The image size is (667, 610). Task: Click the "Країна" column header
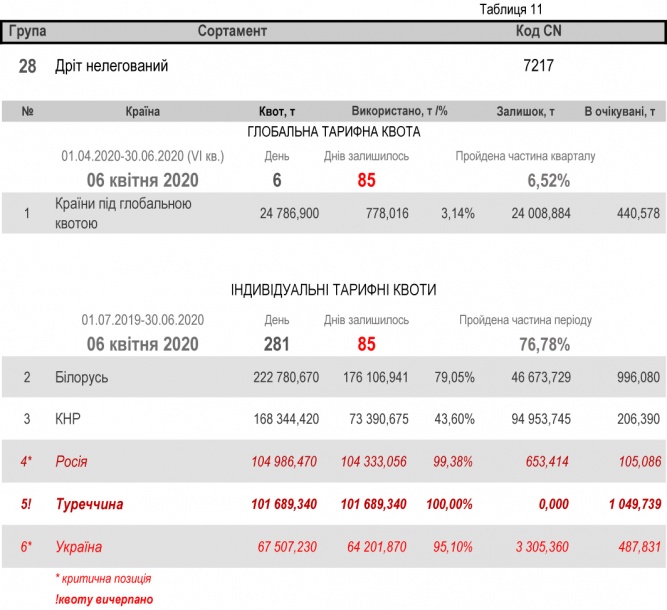coord(143,112)
